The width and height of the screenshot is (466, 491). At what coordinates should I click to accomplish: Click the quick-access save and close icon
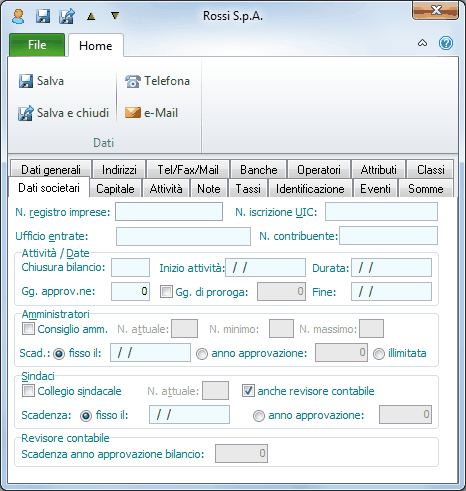coord(67,16)
